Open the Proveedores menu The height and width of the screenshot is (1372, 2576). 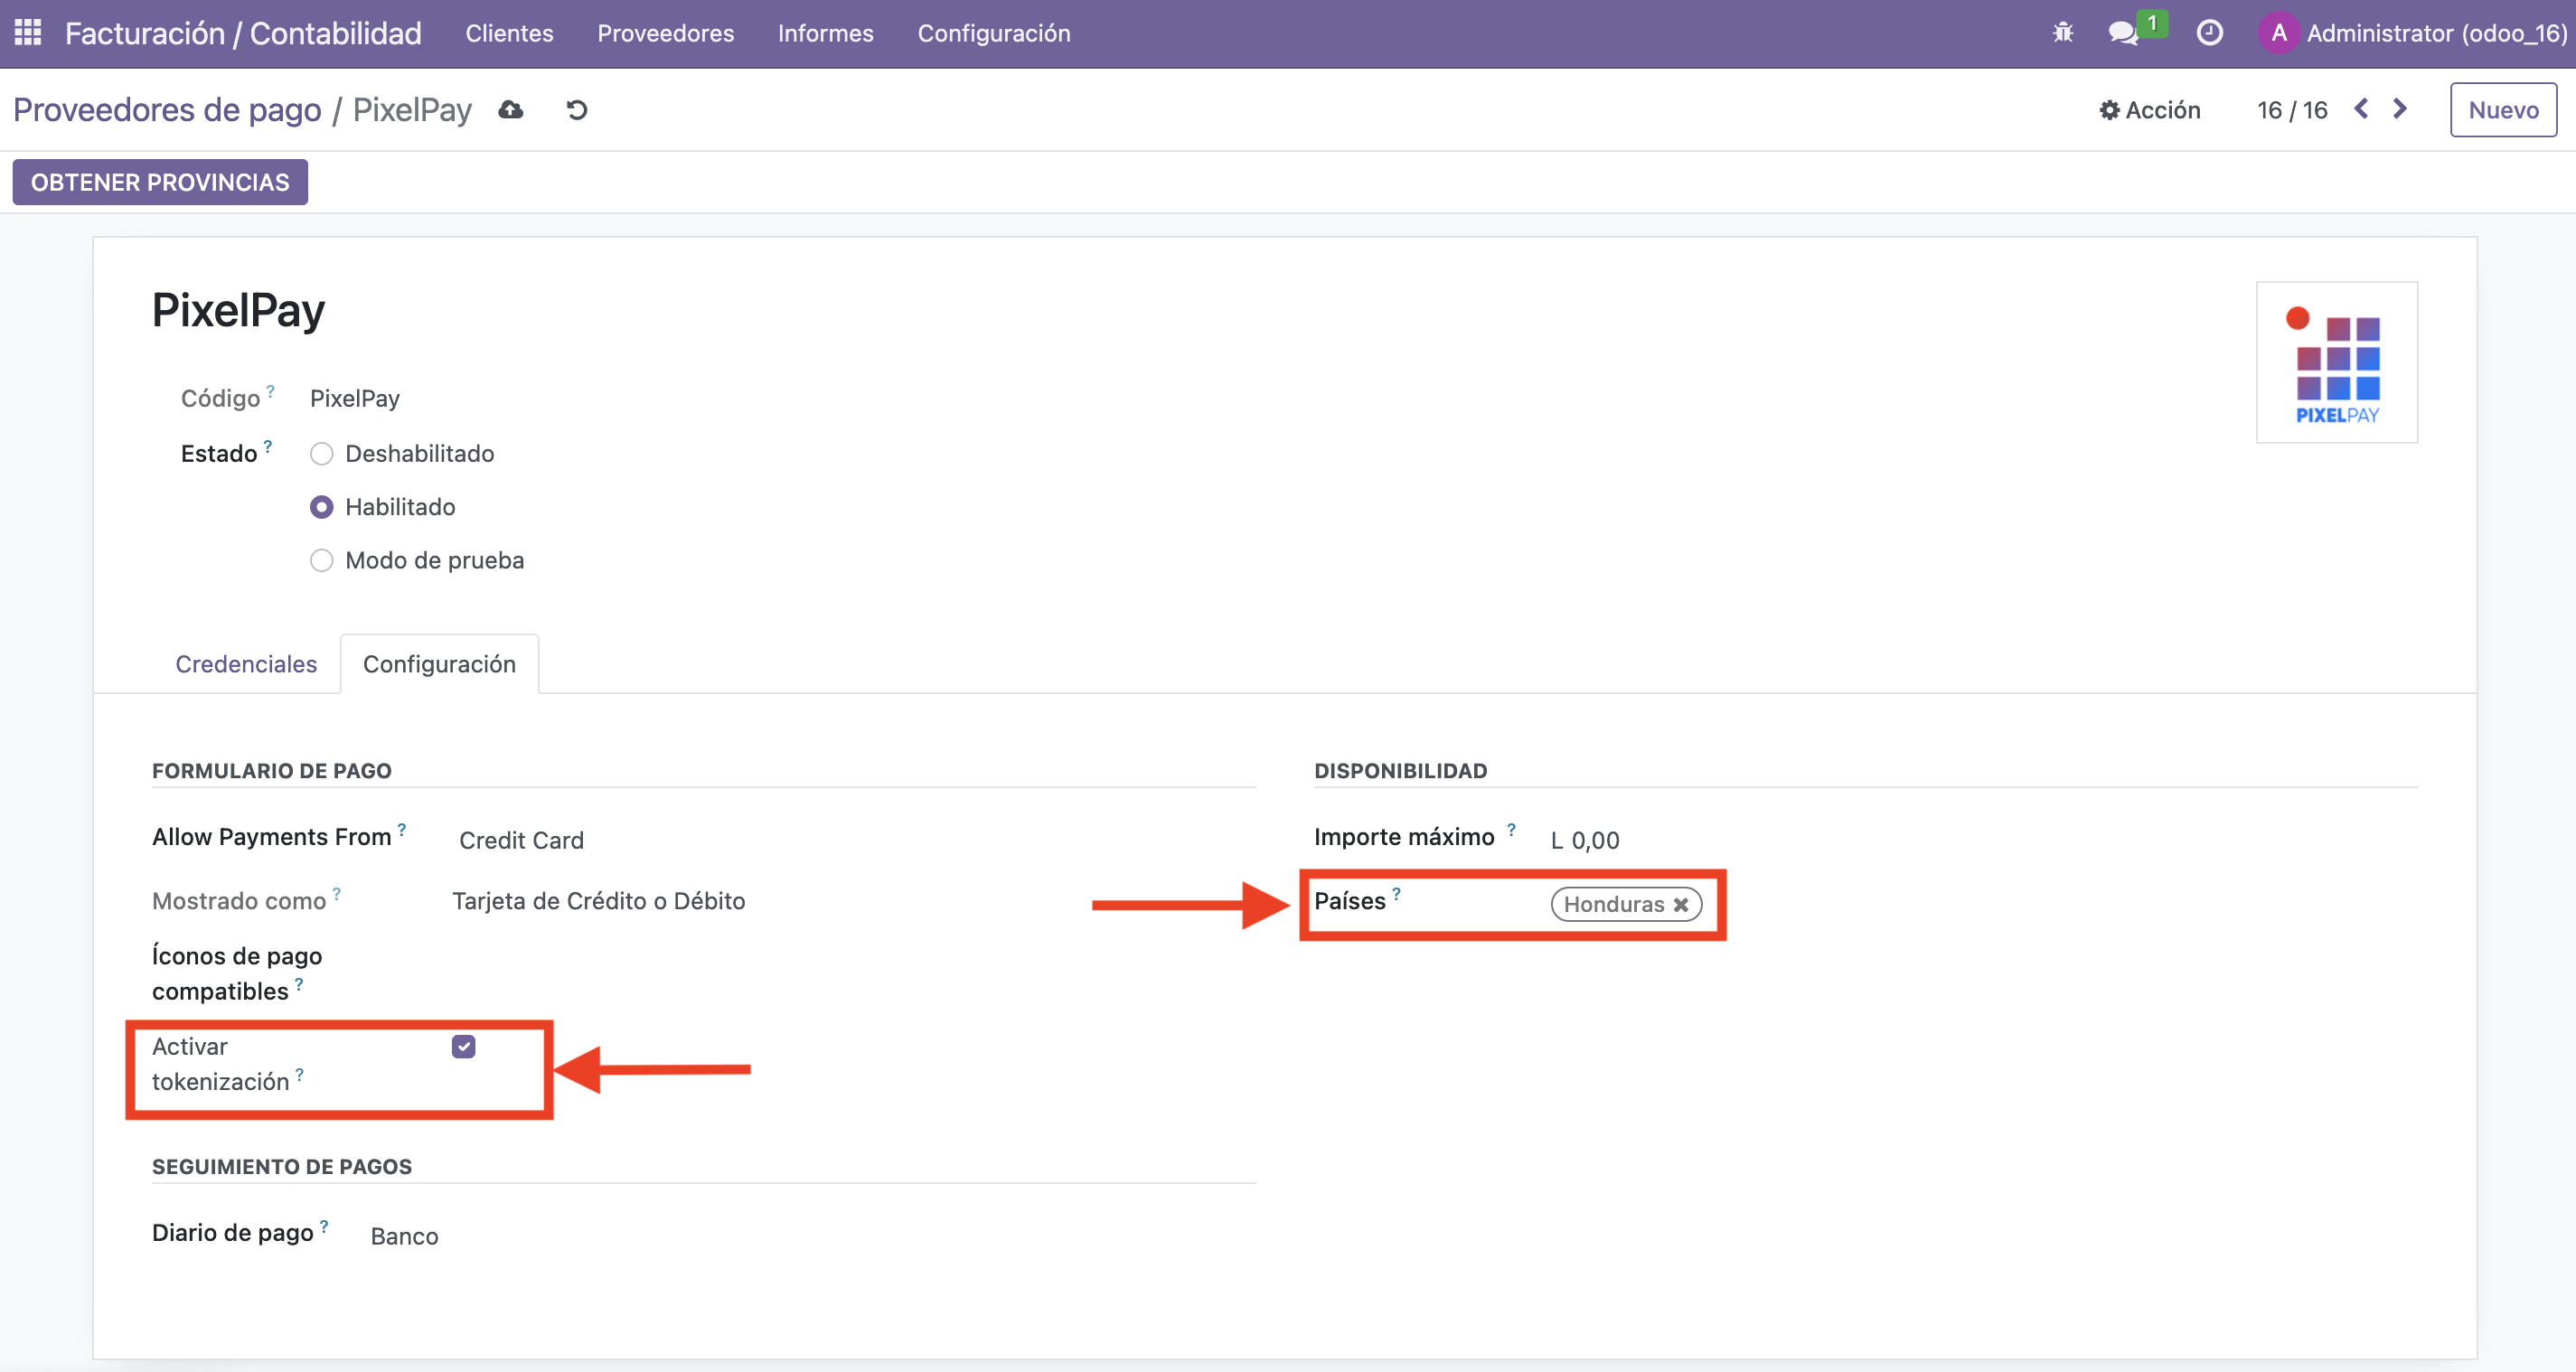point(665,33)
